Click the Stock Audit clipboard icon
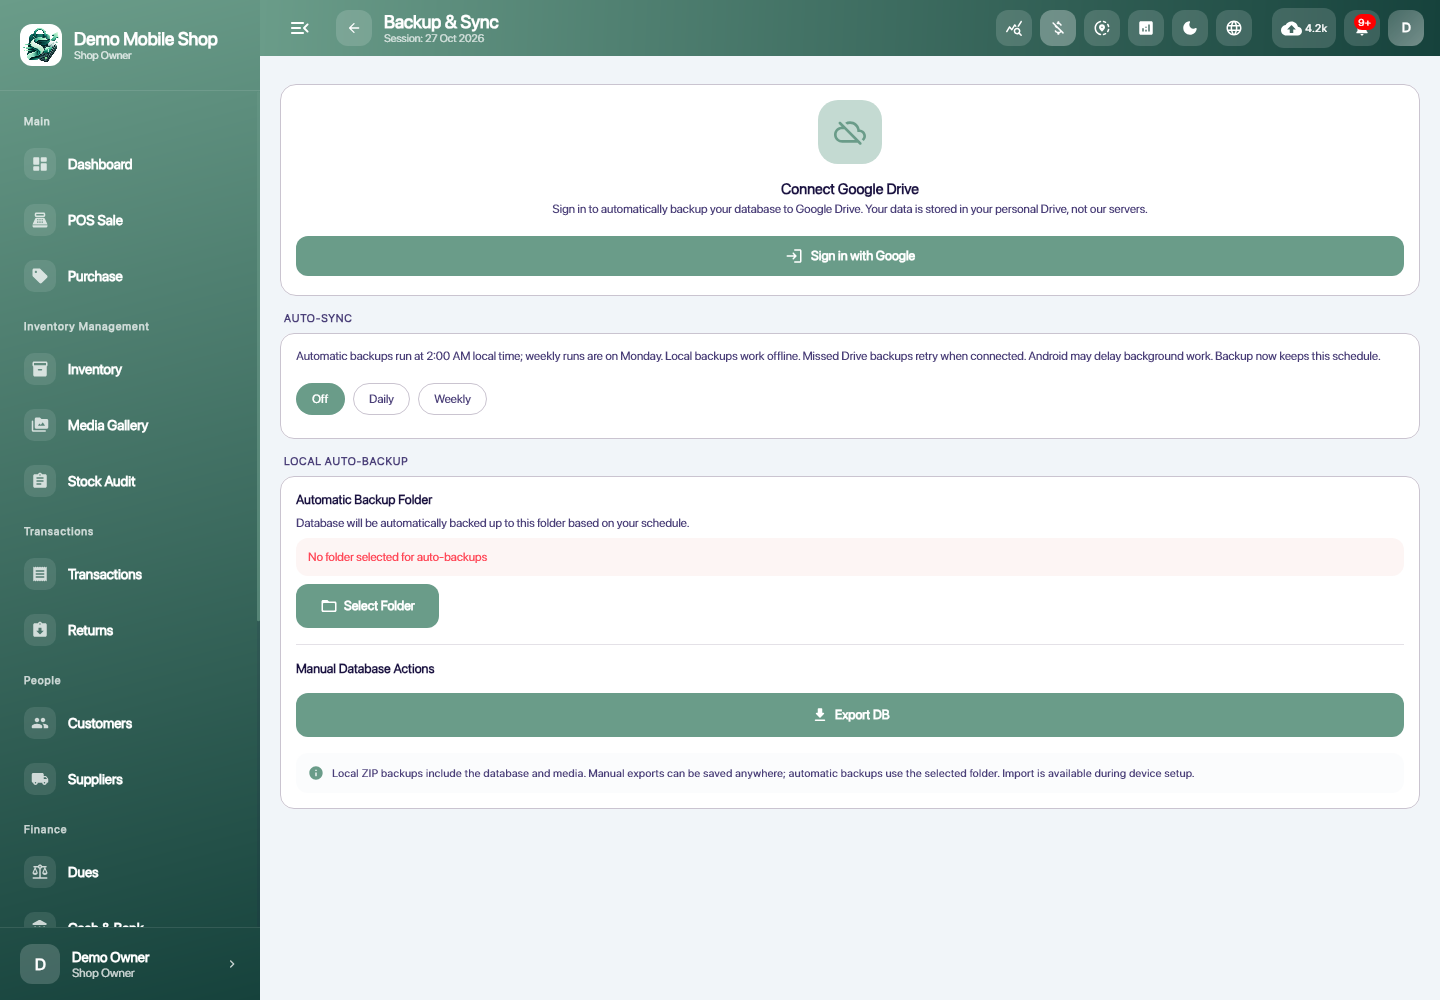The image size is (1440, 1000). (40, 481)
